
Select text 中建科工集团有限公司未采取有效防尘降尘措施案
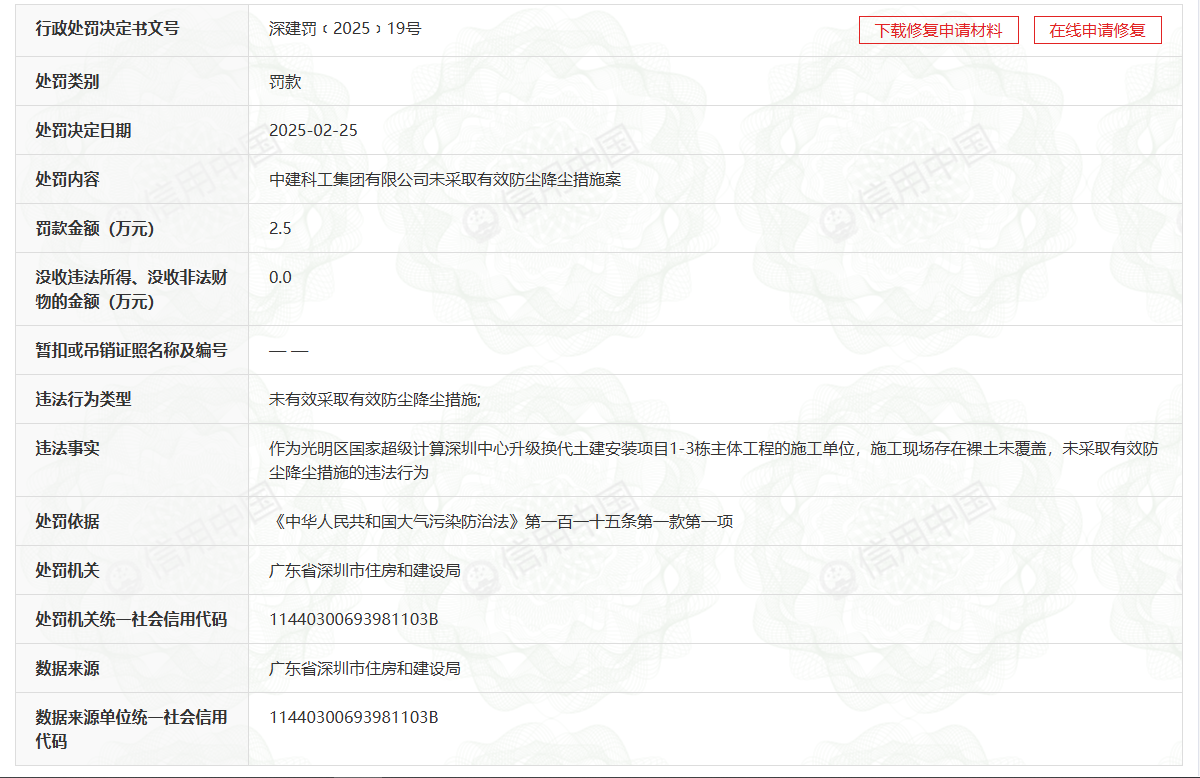(x=445, y=180)
